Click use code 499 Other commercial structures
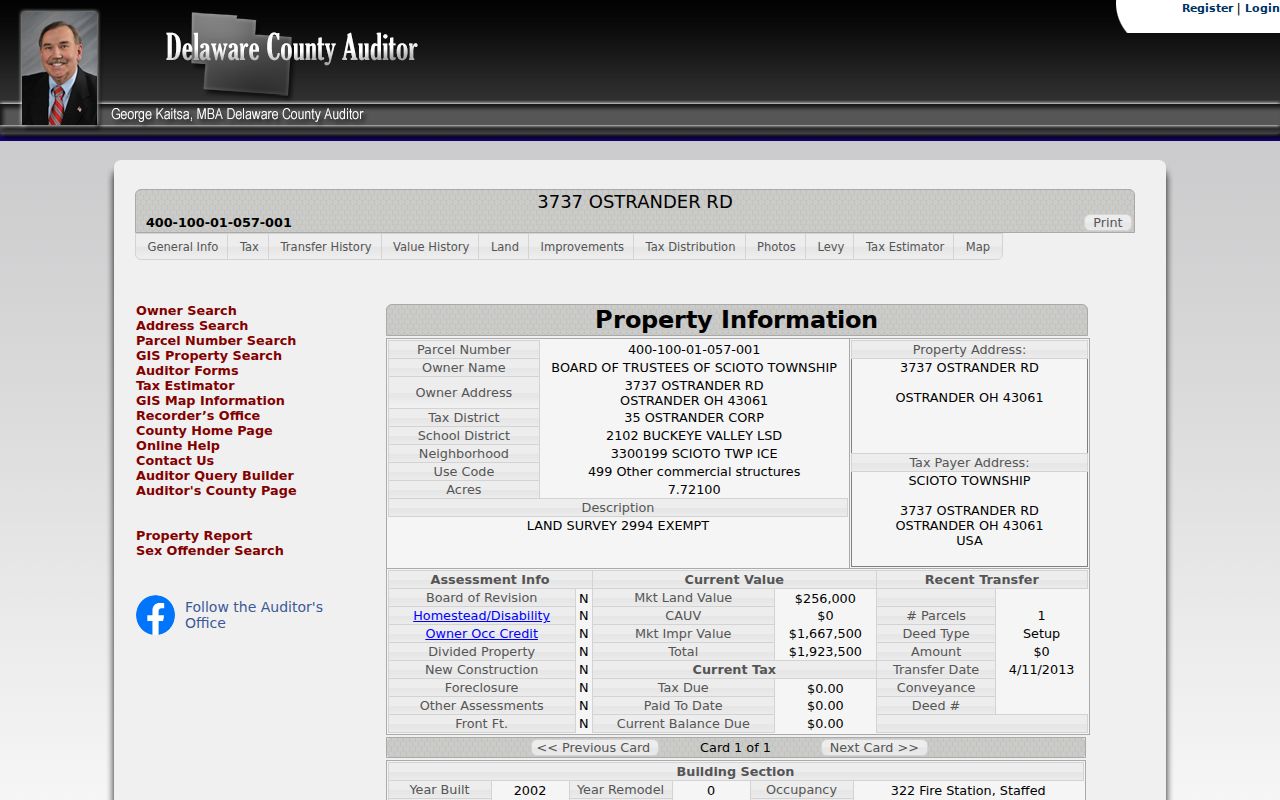 (694, 472)
